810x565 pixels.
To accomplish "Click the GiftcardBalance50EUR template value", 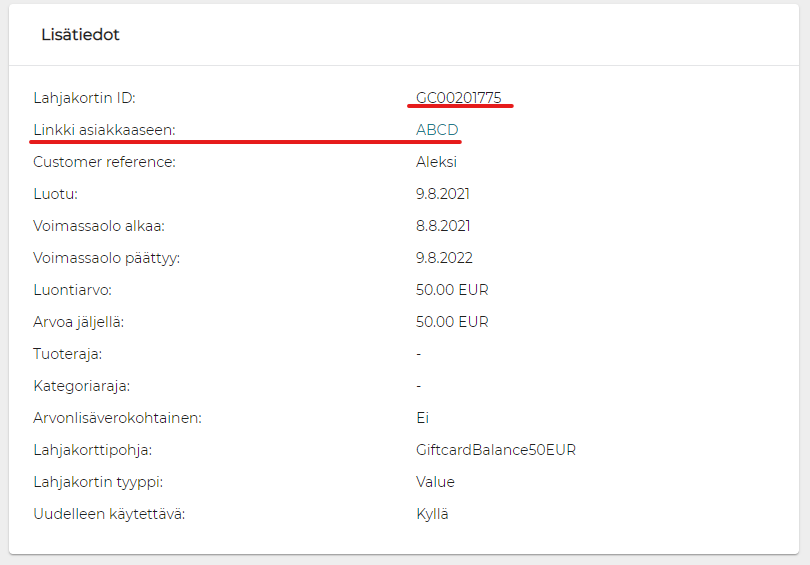I will point(495,450).
